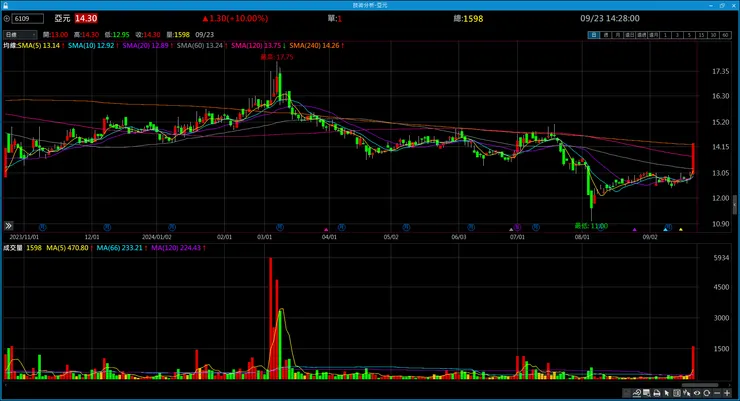
Task: Click the 最高 17.75 high price annotation
Action: [x=277, y=57]
